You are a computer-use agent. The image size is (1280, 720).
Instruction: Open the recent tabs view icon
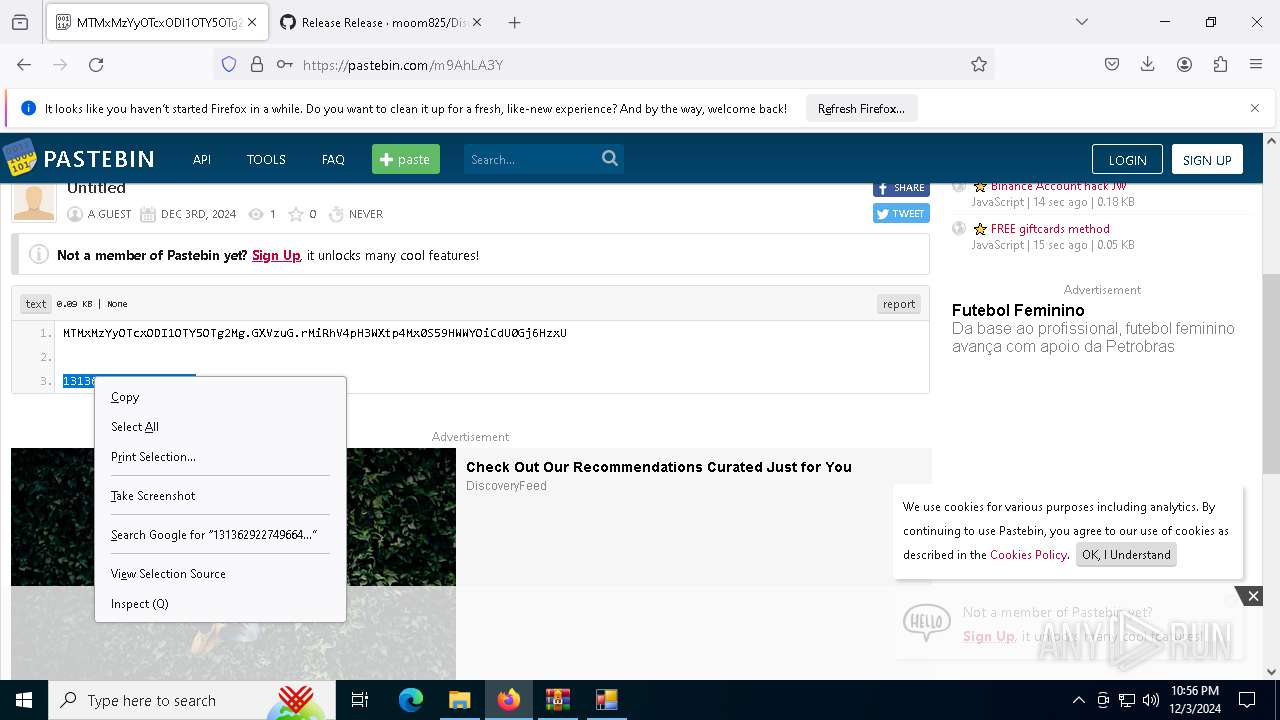[20, 22]
